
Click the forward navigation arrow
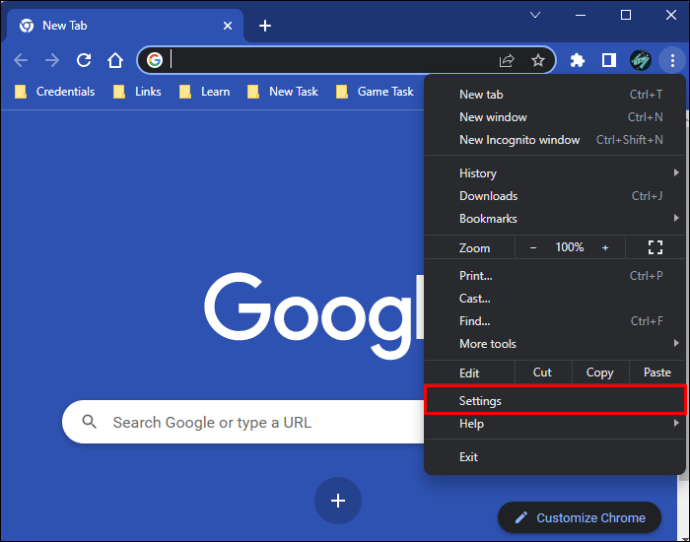pyautogui.click(x=52, y=60)
